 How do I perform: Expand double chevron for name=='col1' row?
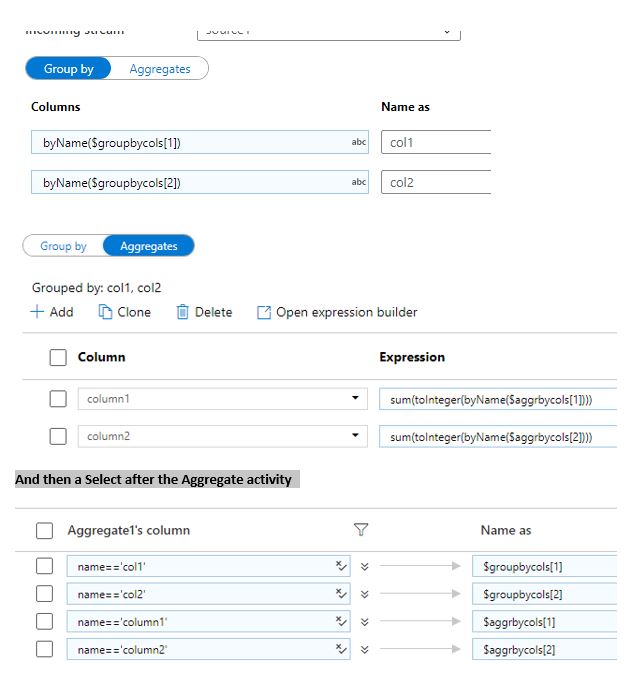[x=364, y=567]
